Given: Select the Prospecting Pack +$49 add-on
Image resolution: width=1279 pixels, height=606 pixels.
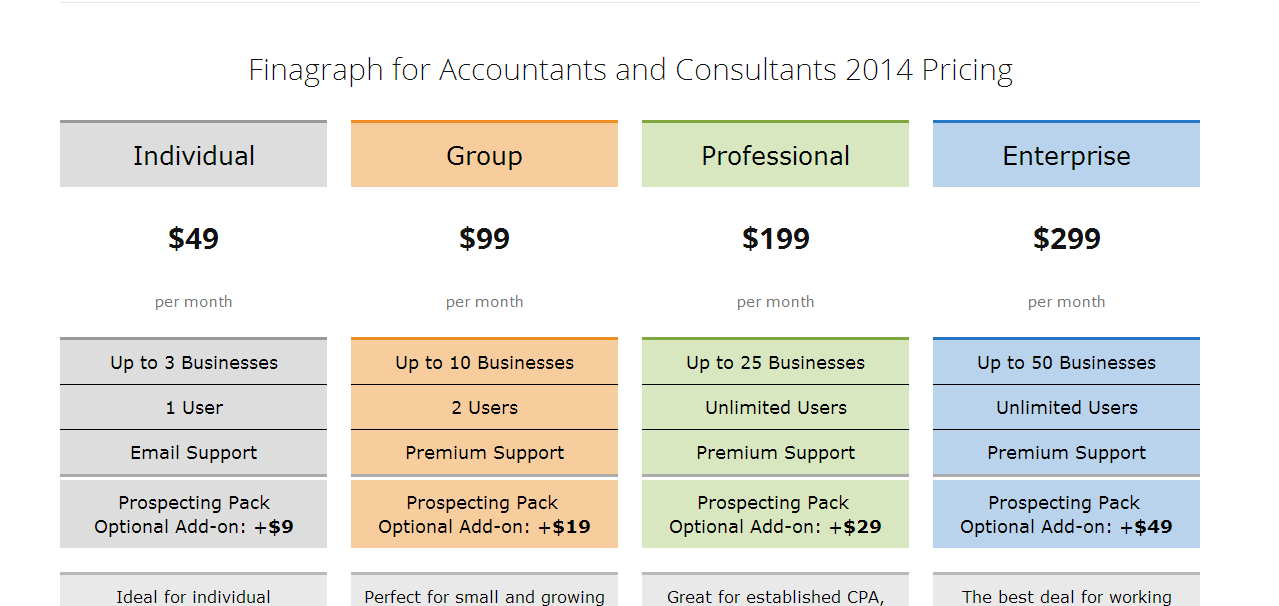Looking at the screenshot, I should (x=1066, y=514).
